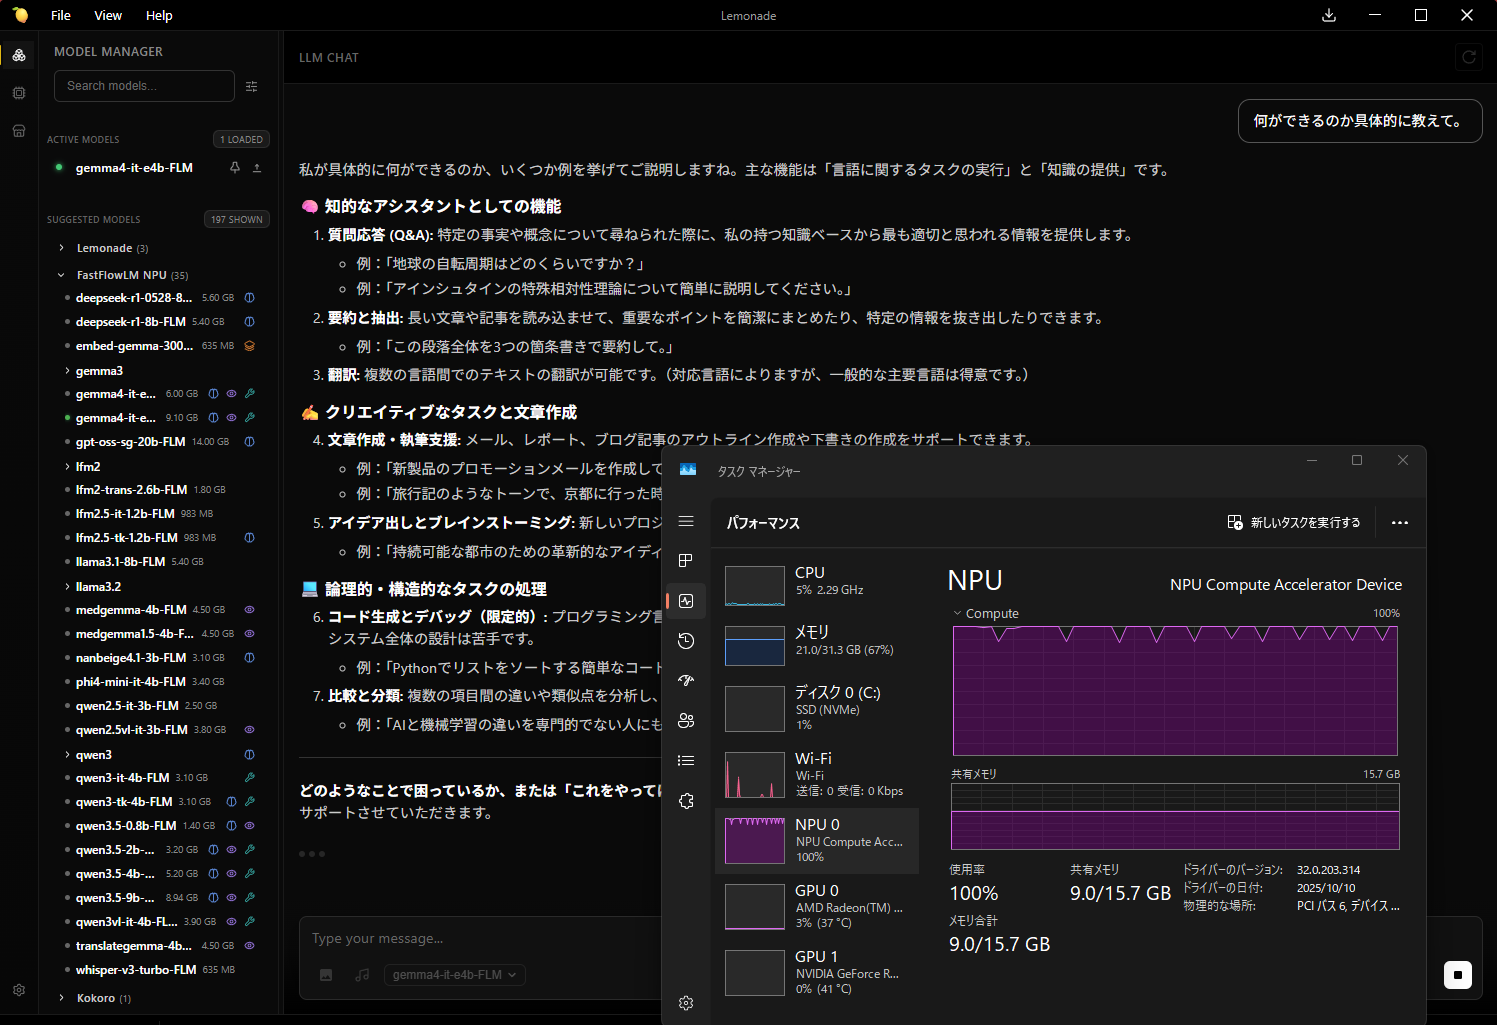Click the eye icon on gemma4-it-e 6.00 GB row
Screen dimensions: 1497x1025
click(231, 394)
